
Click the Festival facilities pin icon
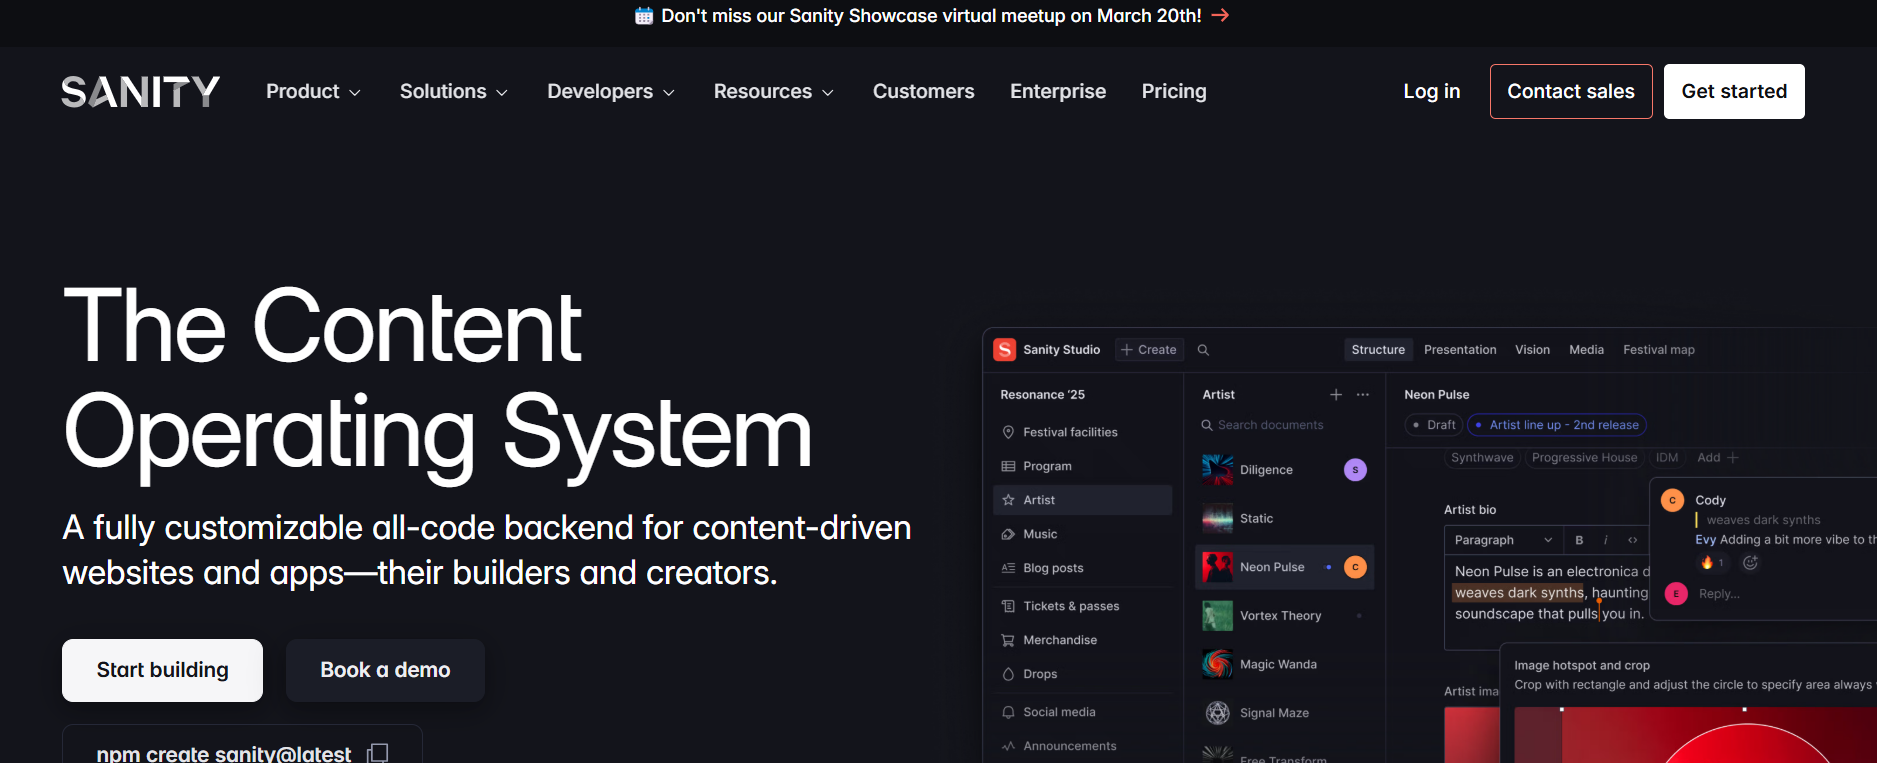pyautogui.click(x=1008, y=432)
